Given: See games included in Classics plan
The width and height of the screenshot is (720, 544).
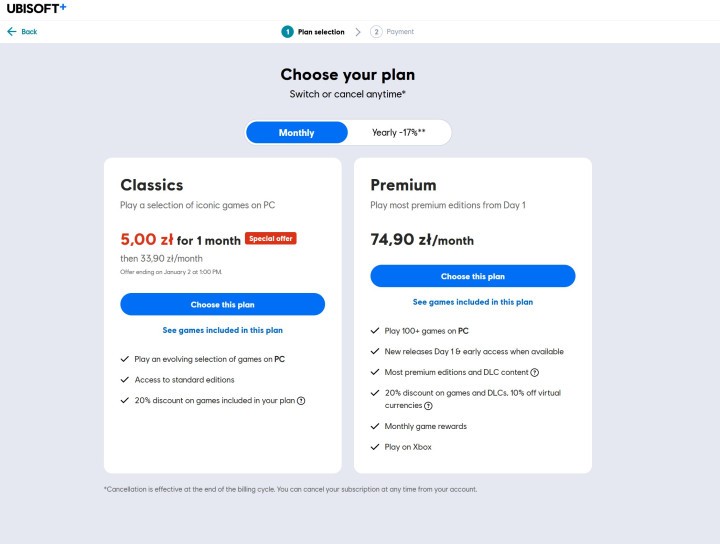Looking at the screenshot, I should pyautogui.click(x=223, y=330).
